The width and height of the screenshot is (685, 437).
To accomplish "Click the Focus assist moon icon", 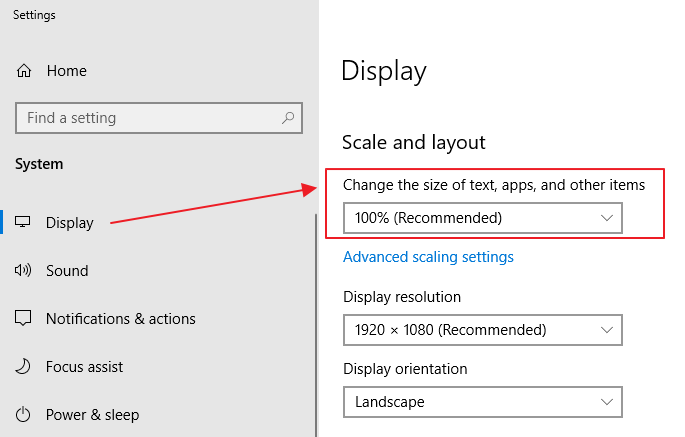I will click(24, 367).
